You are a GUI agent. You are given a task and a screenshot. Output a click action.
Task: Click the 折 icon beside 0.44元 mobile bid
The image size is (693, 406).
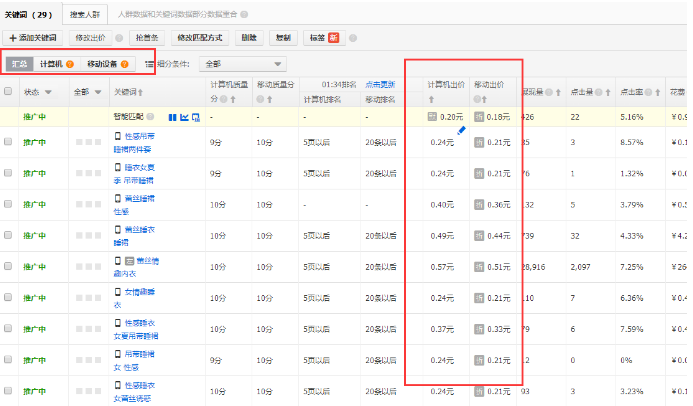click(479, 236)
